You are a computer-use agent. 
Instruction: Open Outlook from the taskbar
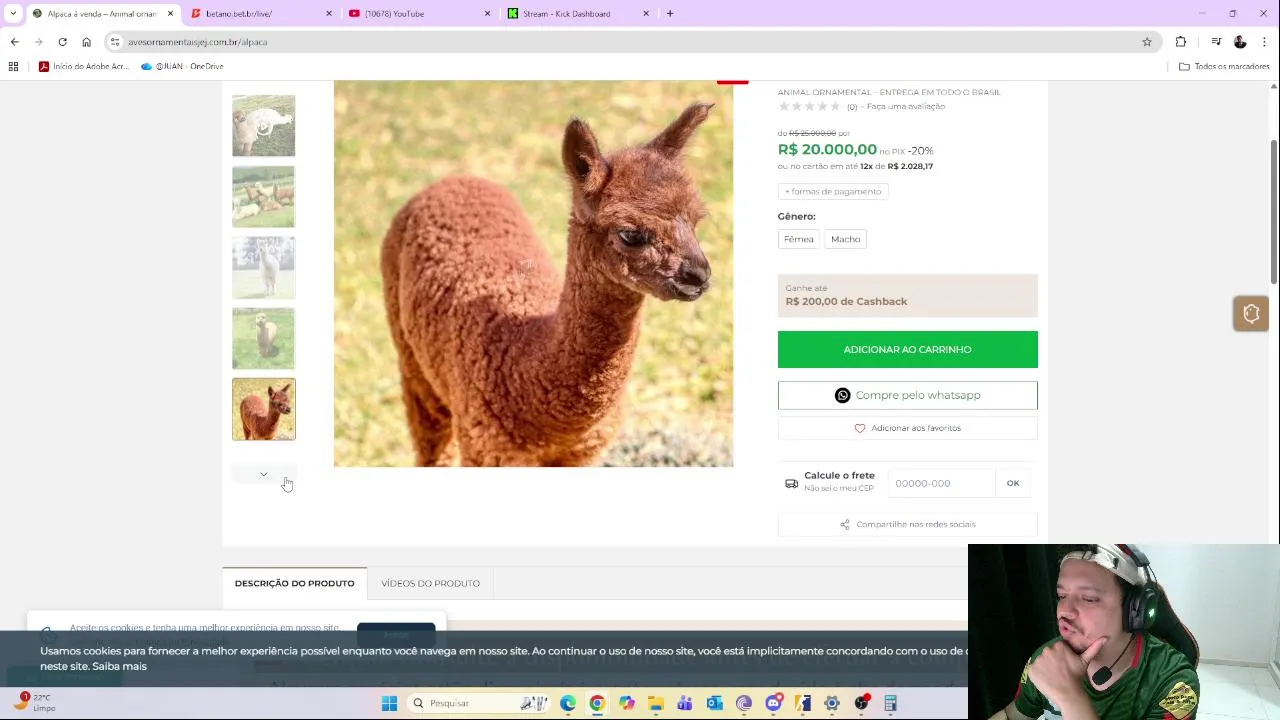coord(714,703)
